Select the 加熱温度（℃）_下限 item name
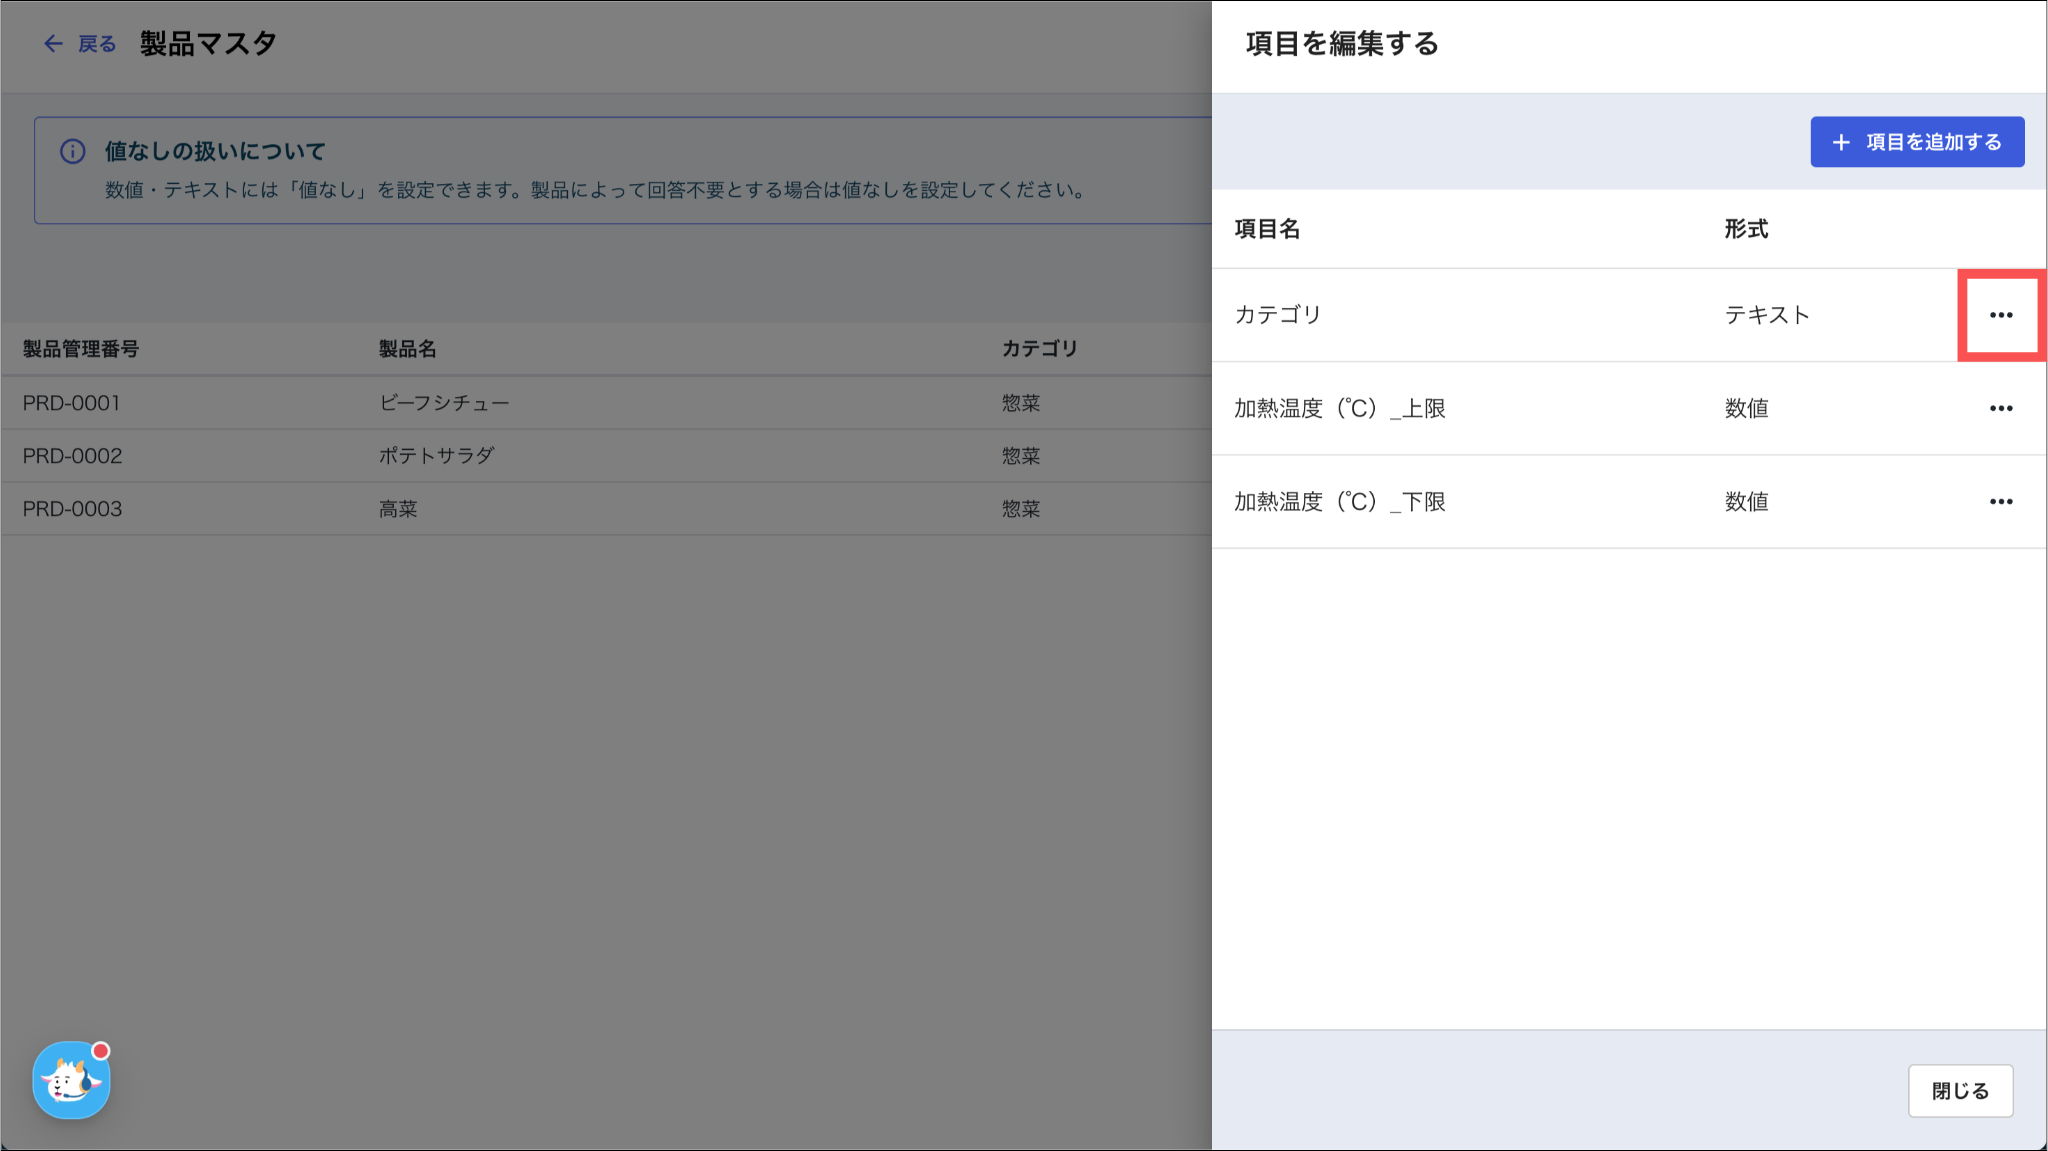Viewport: 2048px width, 1151px height. (x=1339, y=502)
